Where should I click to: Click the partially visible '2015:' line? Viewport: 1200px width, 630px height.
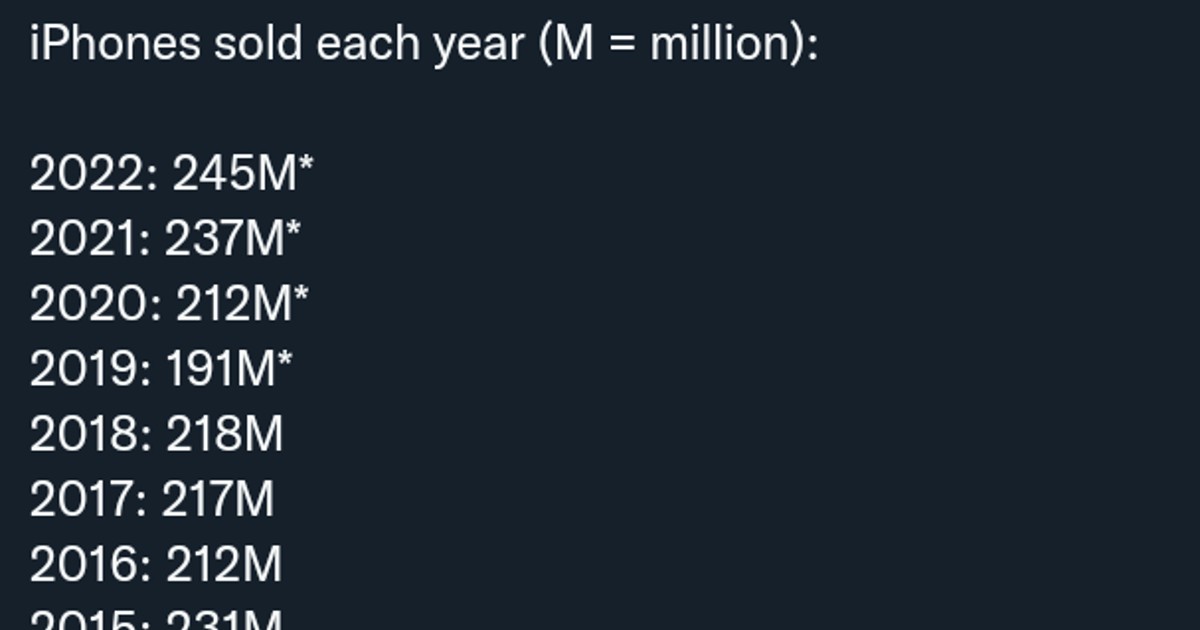pyautogui.click(x=157, y=620)
